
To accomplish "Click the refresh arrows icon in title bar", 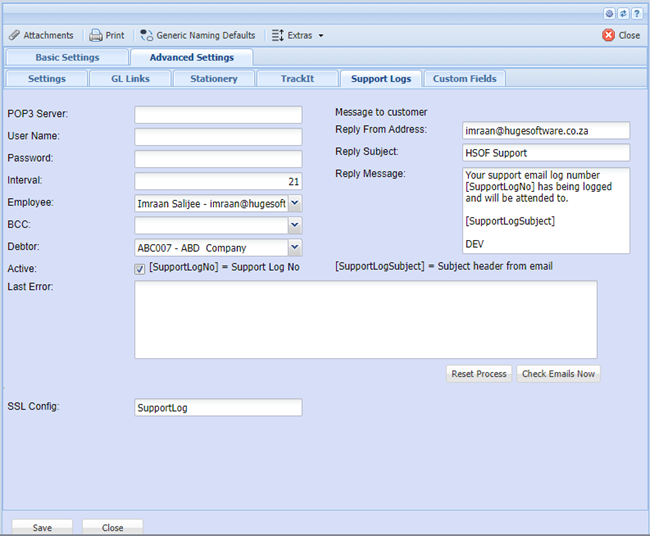I will (x=623, y=13).
